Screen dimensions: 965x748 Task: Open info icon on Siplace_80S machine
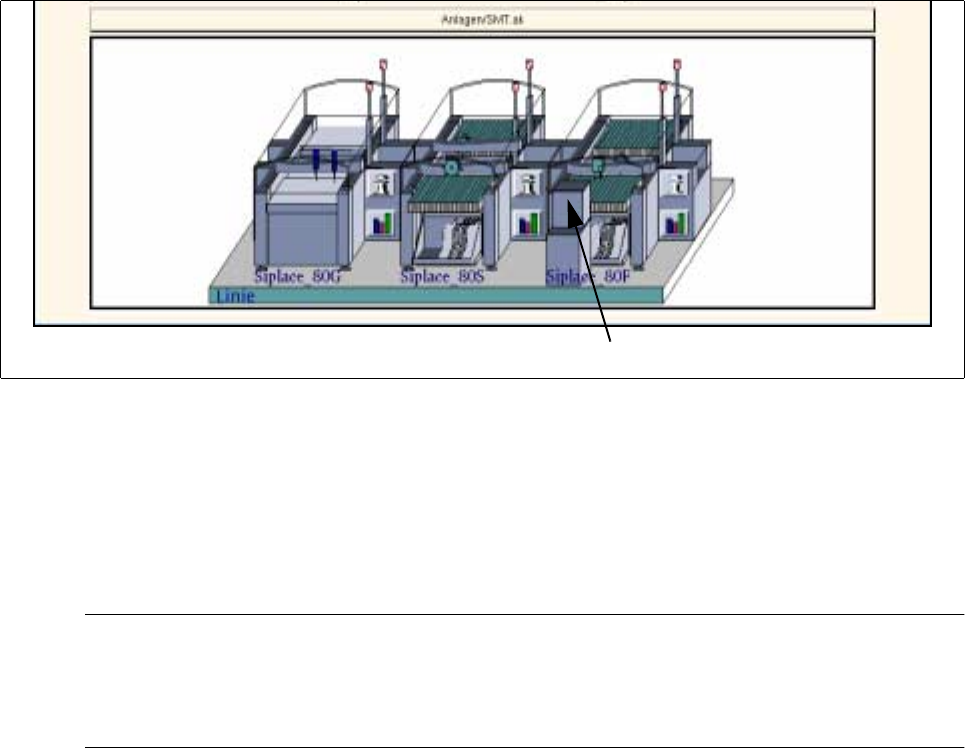(528, 183)
